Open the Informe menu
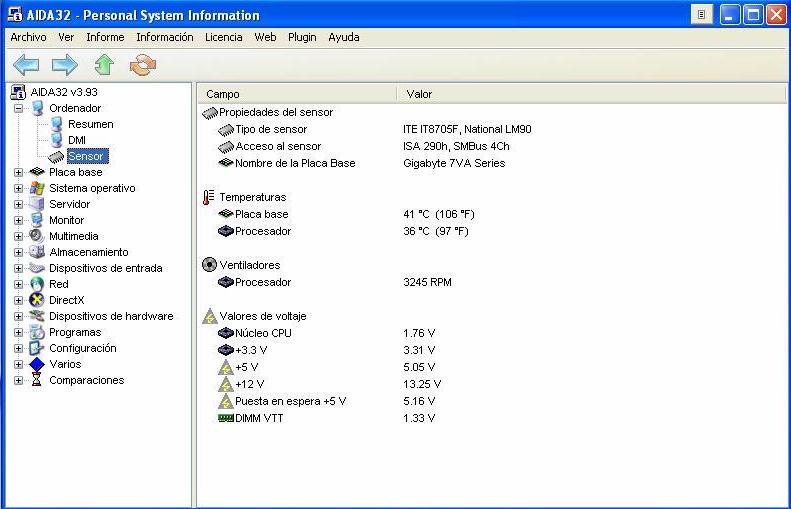This screenshot has height=509, width=791. (105, 37)
